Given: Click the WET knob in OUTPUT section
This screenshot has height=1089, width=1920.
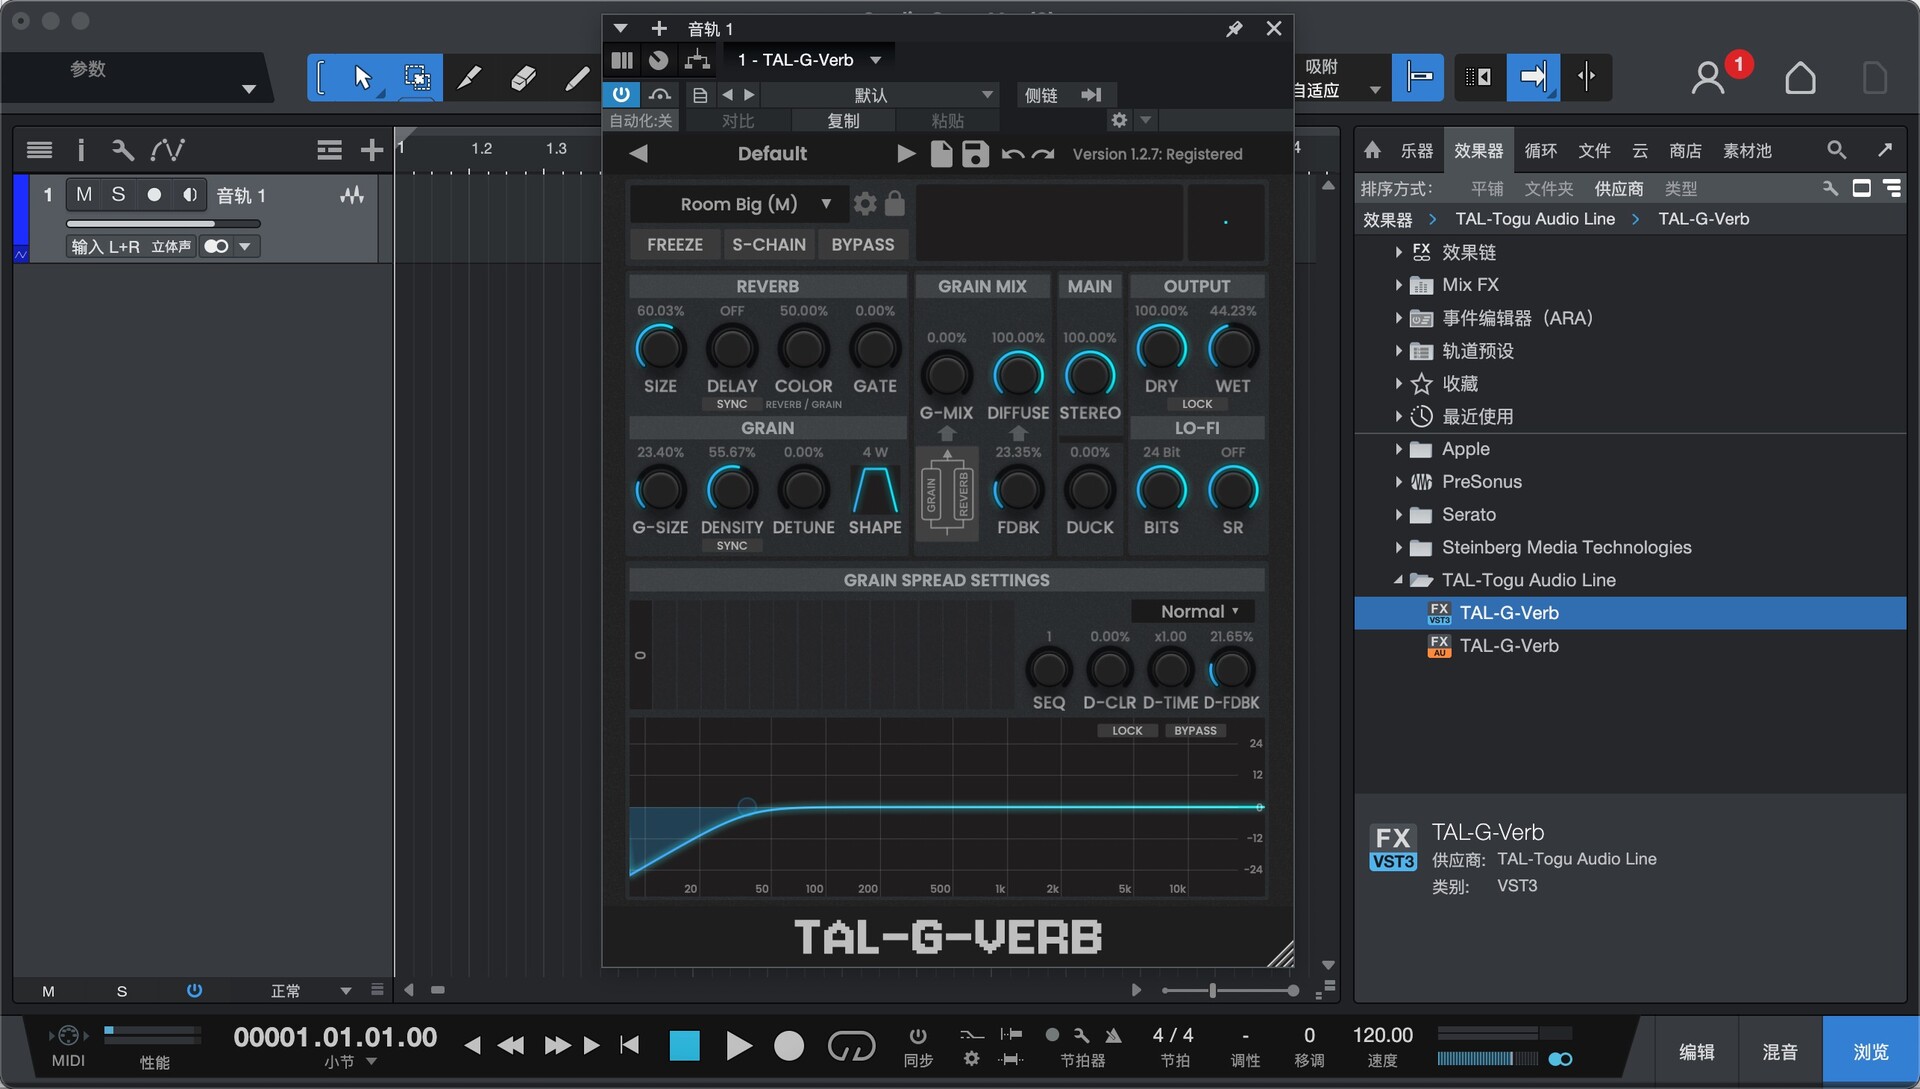Looking at the screenshot, I should tap(1232, 350).
